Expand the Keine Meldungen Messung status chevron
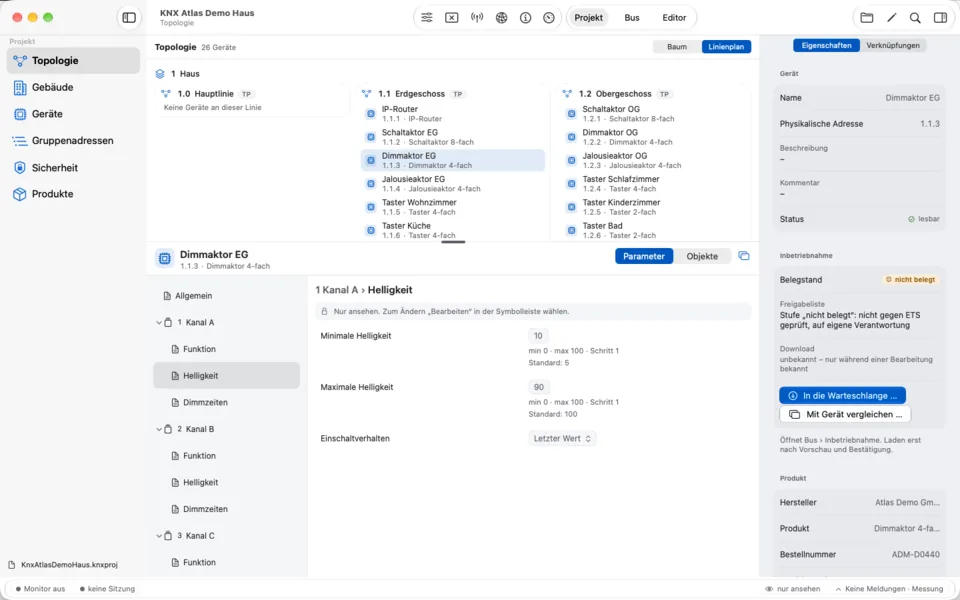 pyautogui.click(x=839, y=589)
